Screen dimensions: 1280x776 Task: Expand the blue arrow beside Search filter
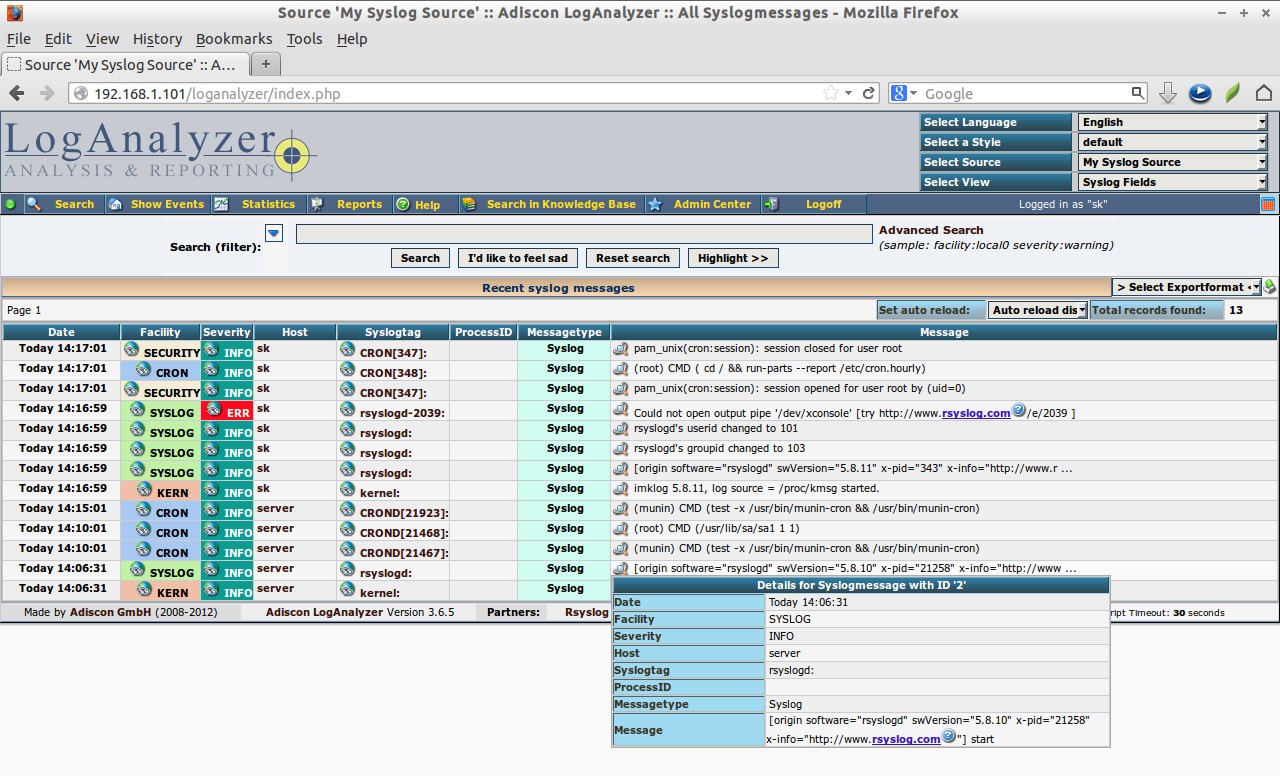pos(274,233)
